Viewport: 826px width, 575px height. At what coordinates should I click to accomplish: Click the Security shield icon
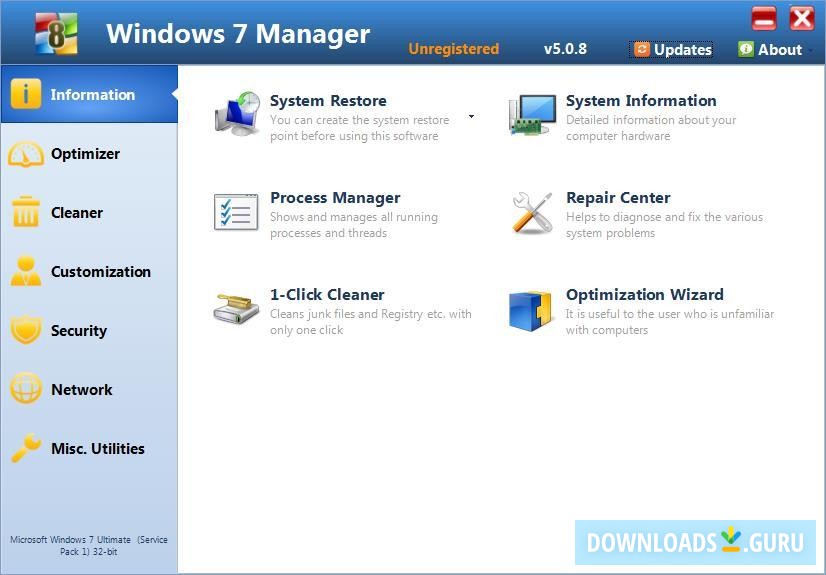tap(26, 330)
